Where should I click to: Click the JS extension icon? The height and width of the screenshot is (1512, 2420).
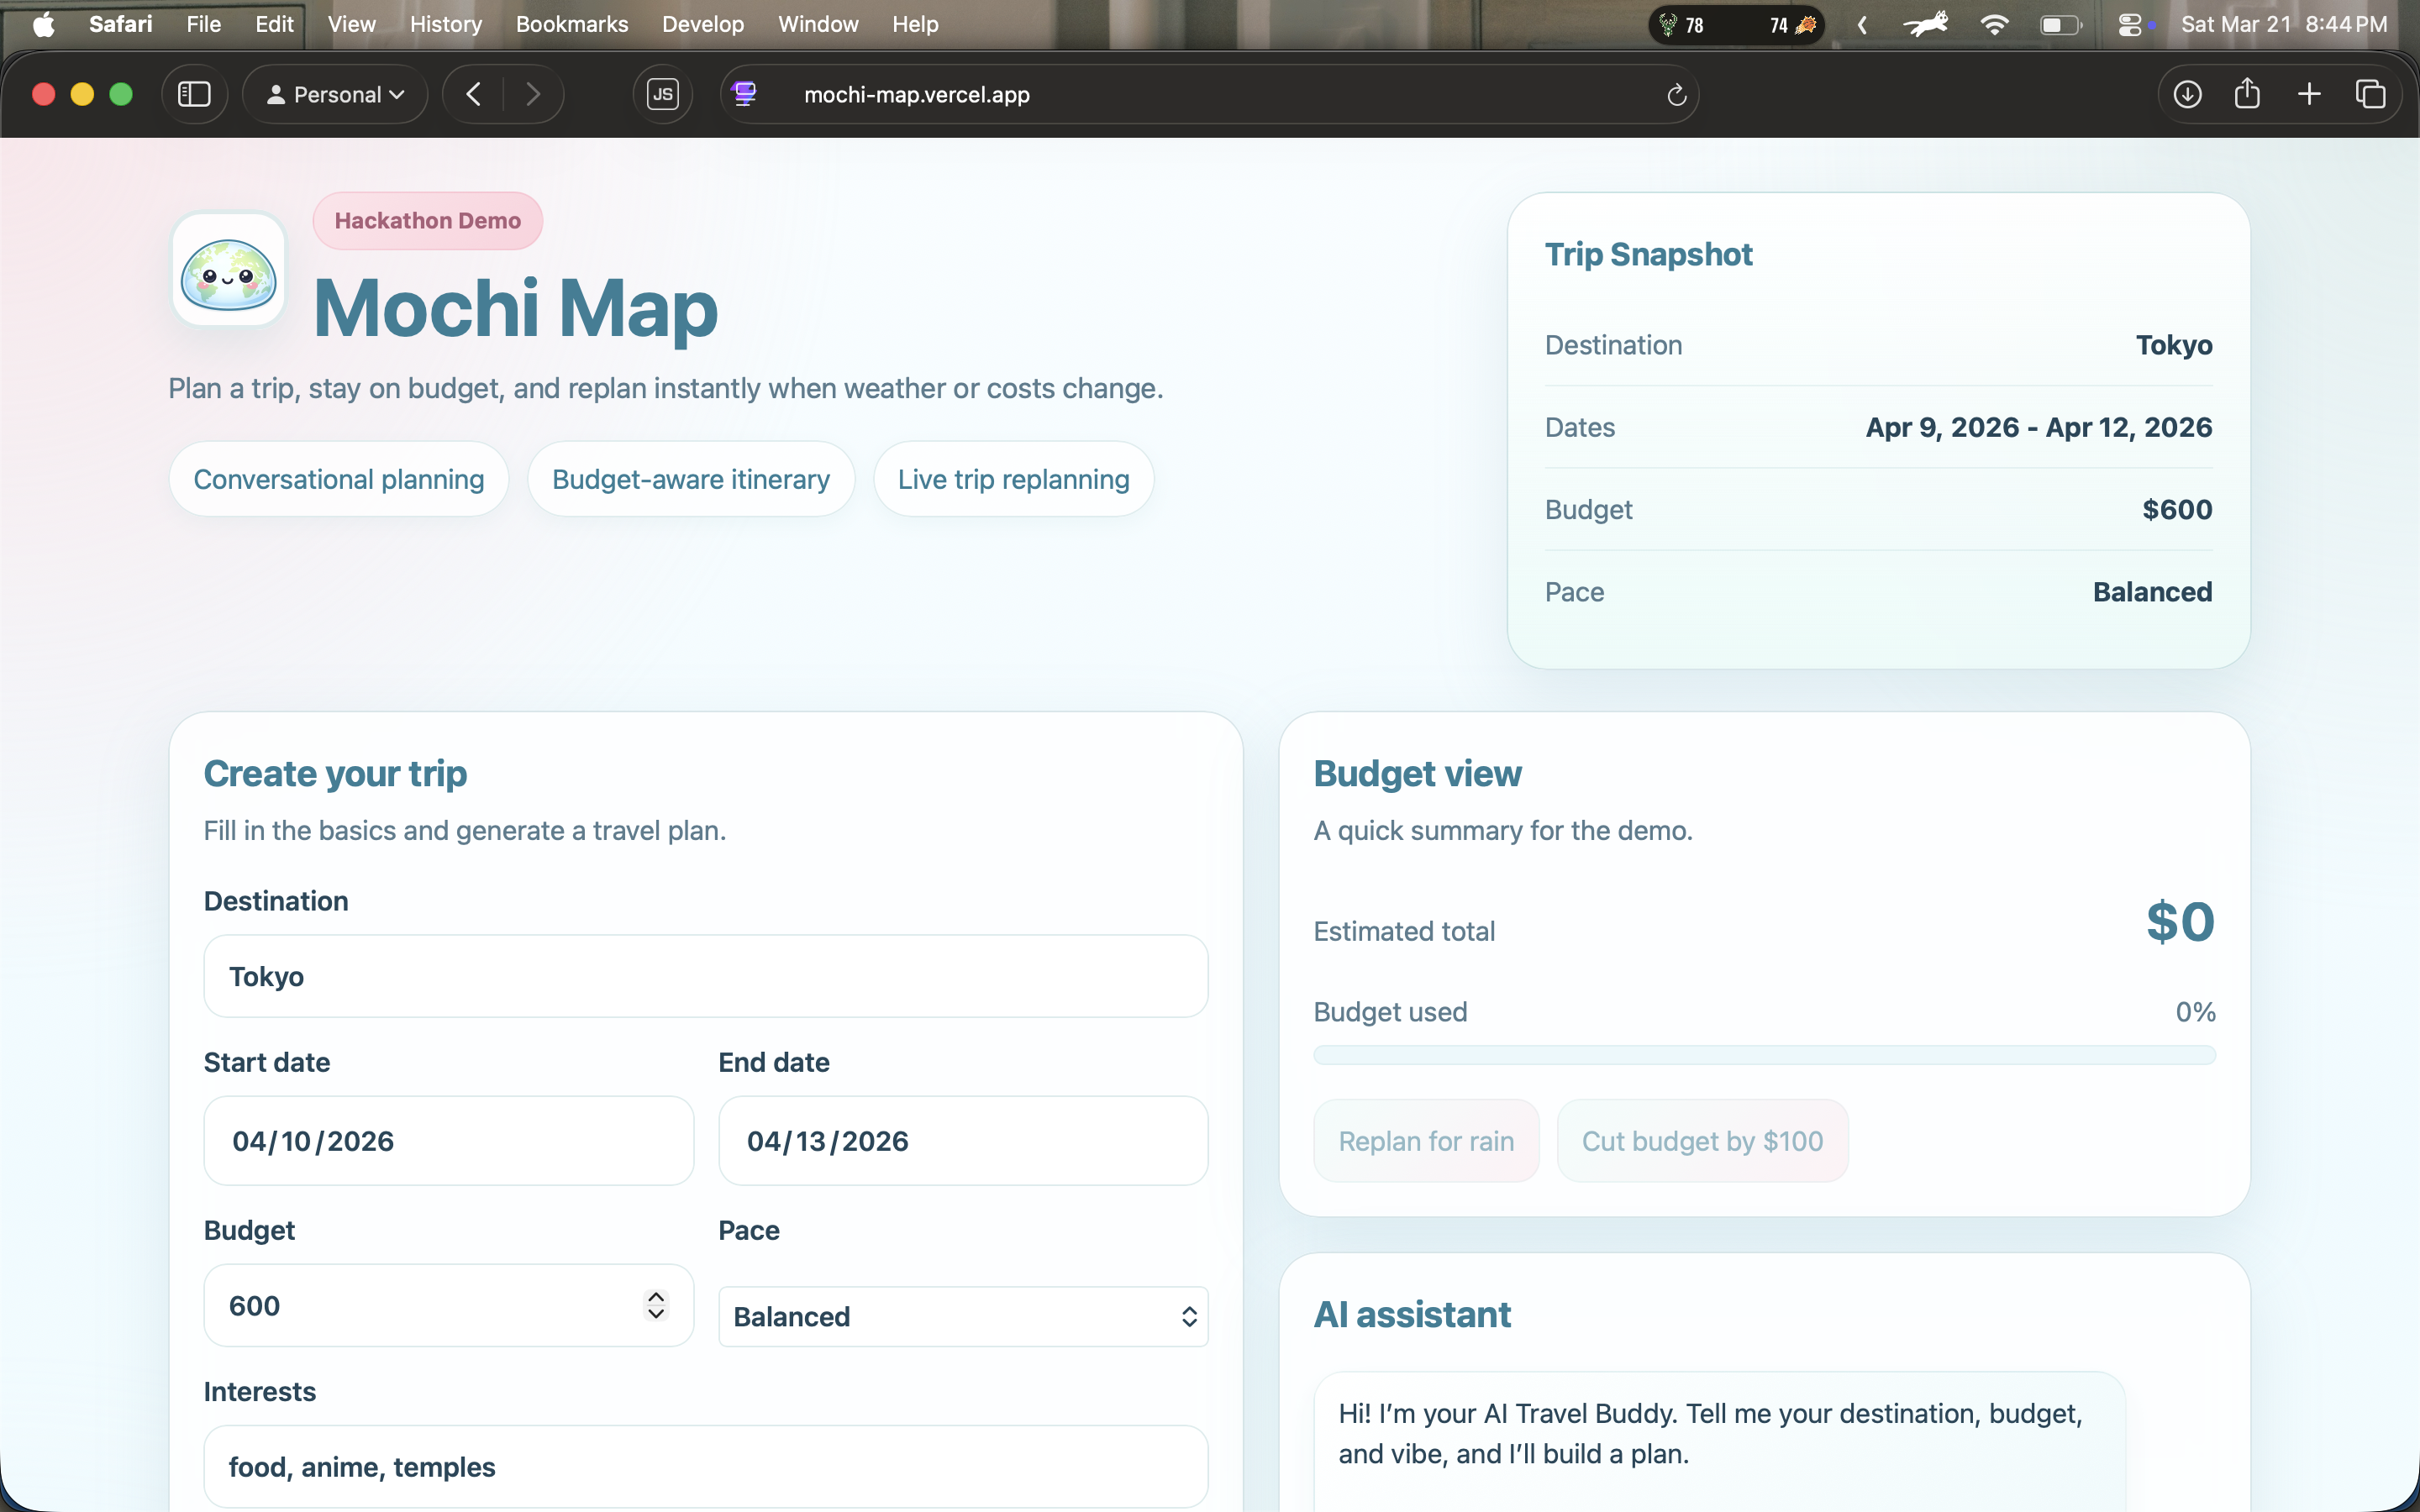coord(662,94)
